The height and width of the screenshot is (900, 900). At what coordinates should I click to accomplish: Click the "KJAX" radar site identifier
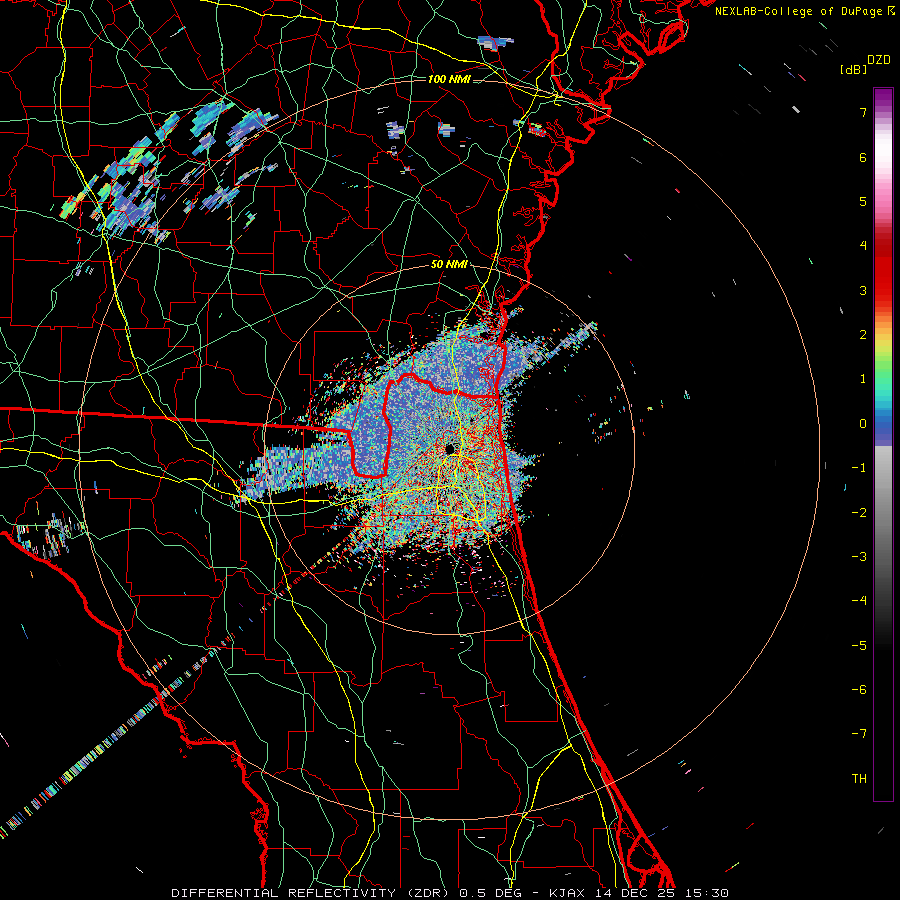pos(567,893)
